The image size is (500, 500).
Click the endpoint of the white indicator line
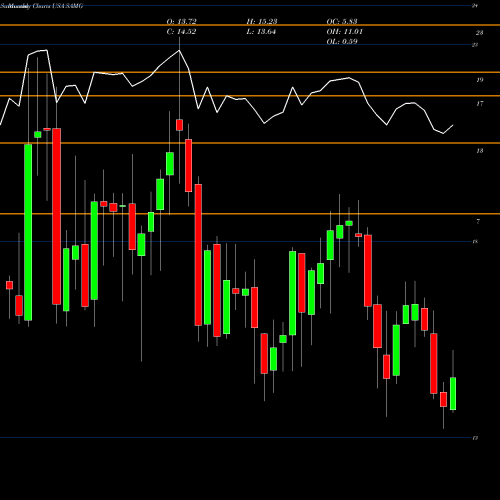tap(453, 125)
